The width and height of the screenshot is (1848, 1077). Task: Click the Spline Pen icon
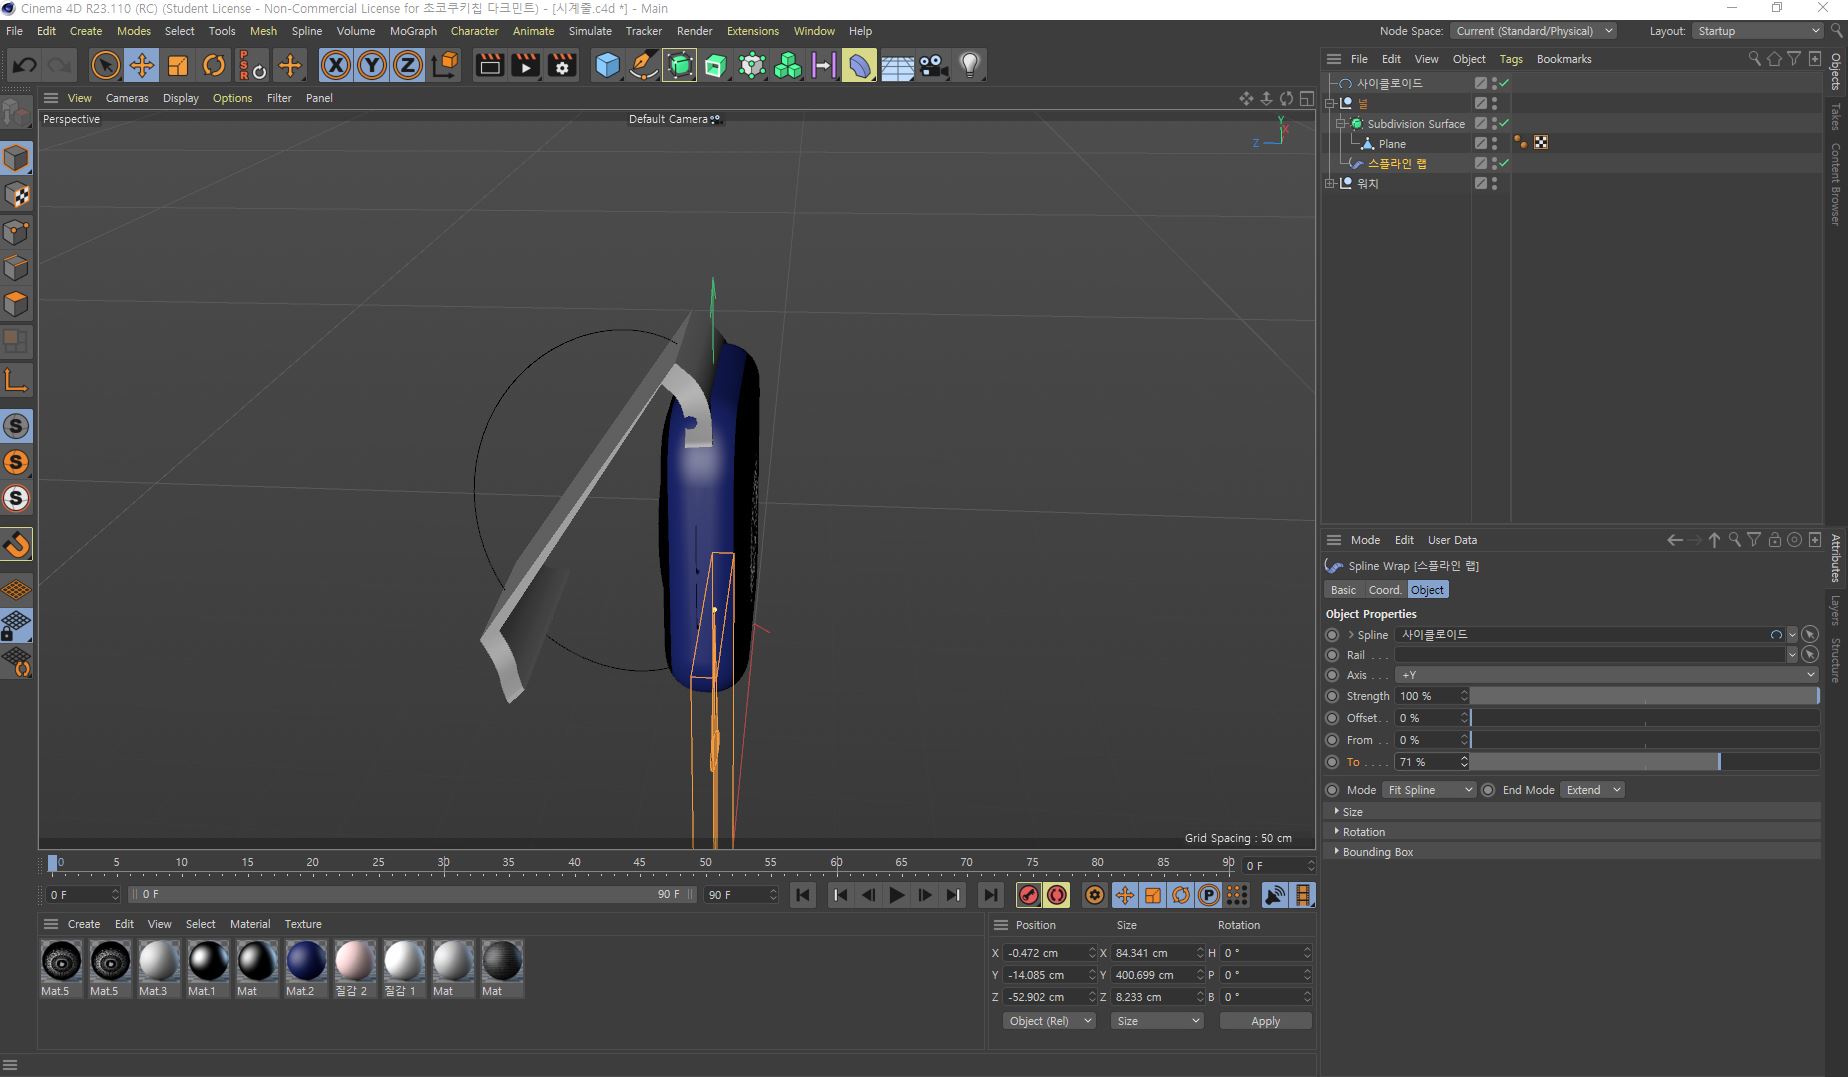coord(644,66)
